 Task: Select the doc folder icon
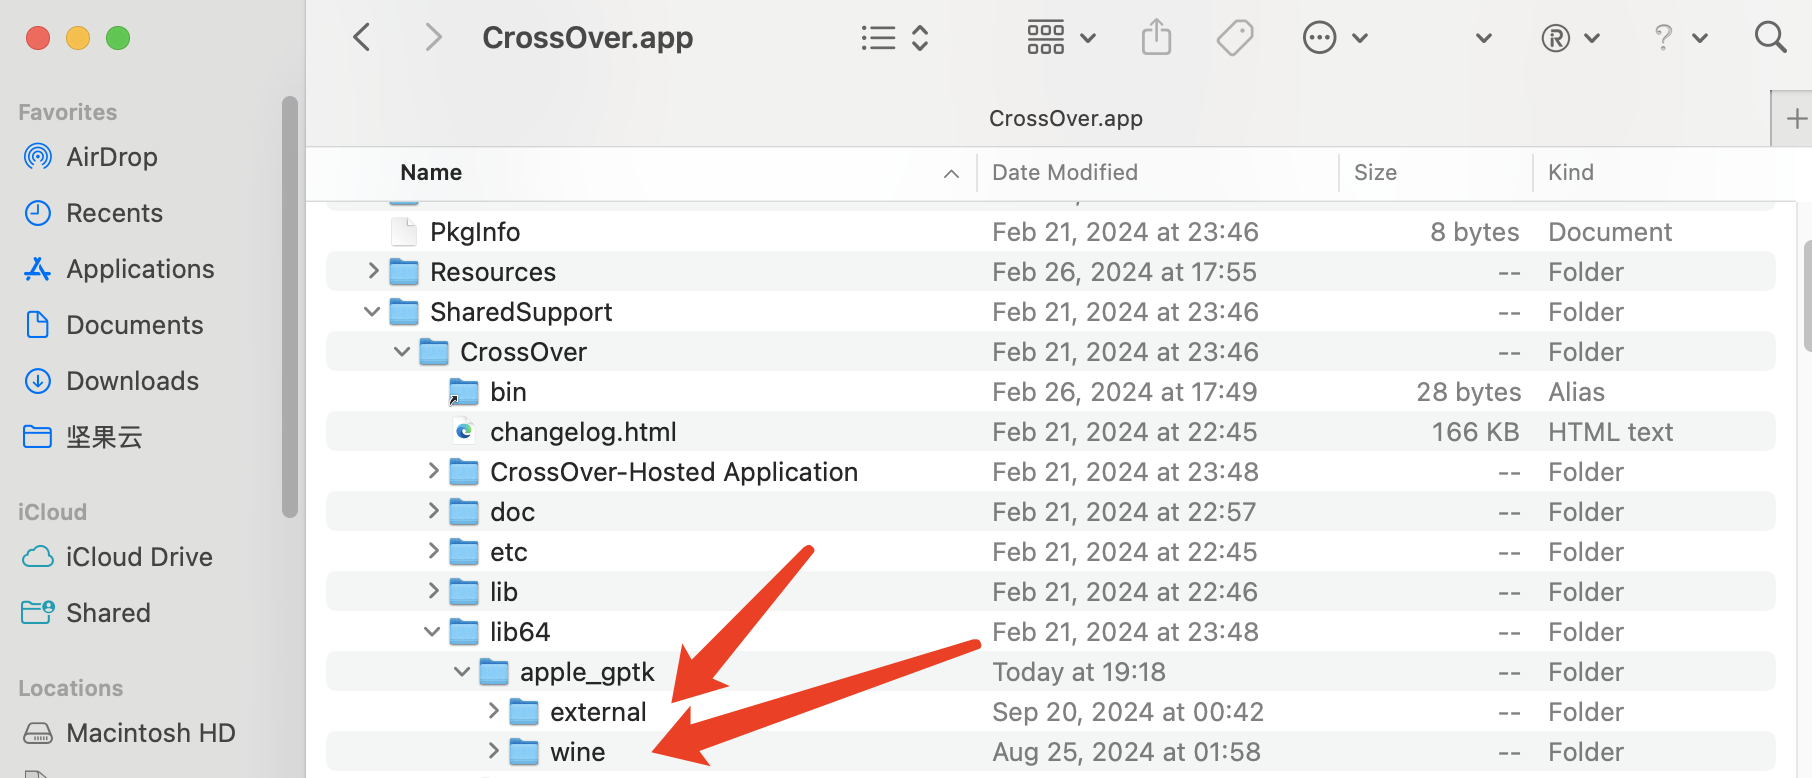click(x=464, y=512)
